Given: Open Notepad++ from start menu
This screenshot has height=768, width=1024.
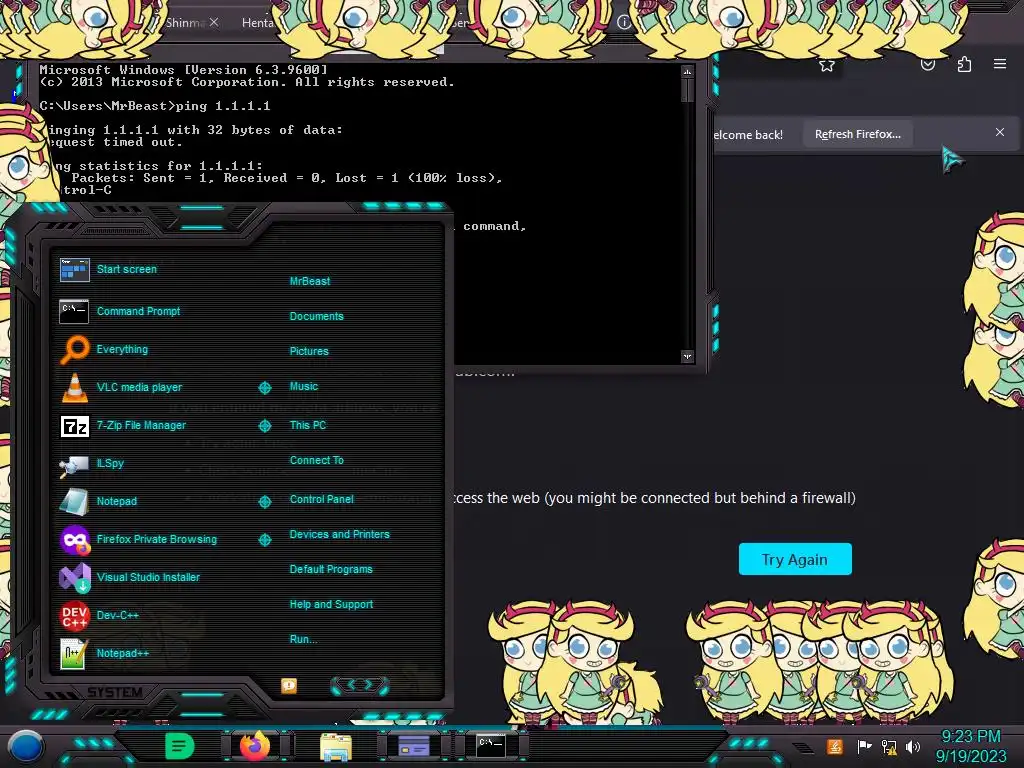Looking at the screenshot, I should 104,653.
